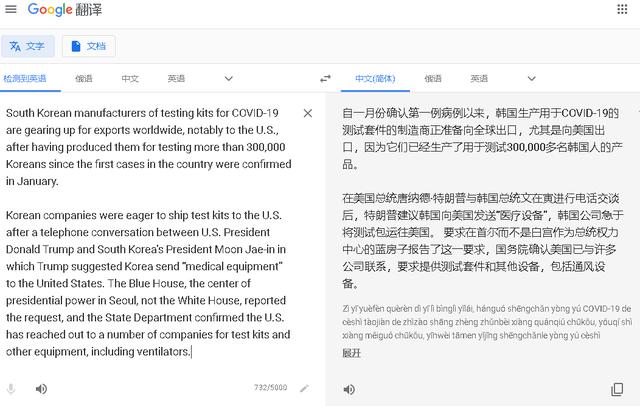
Task: Expand the romanization with 展开
Action: (351, 353)
